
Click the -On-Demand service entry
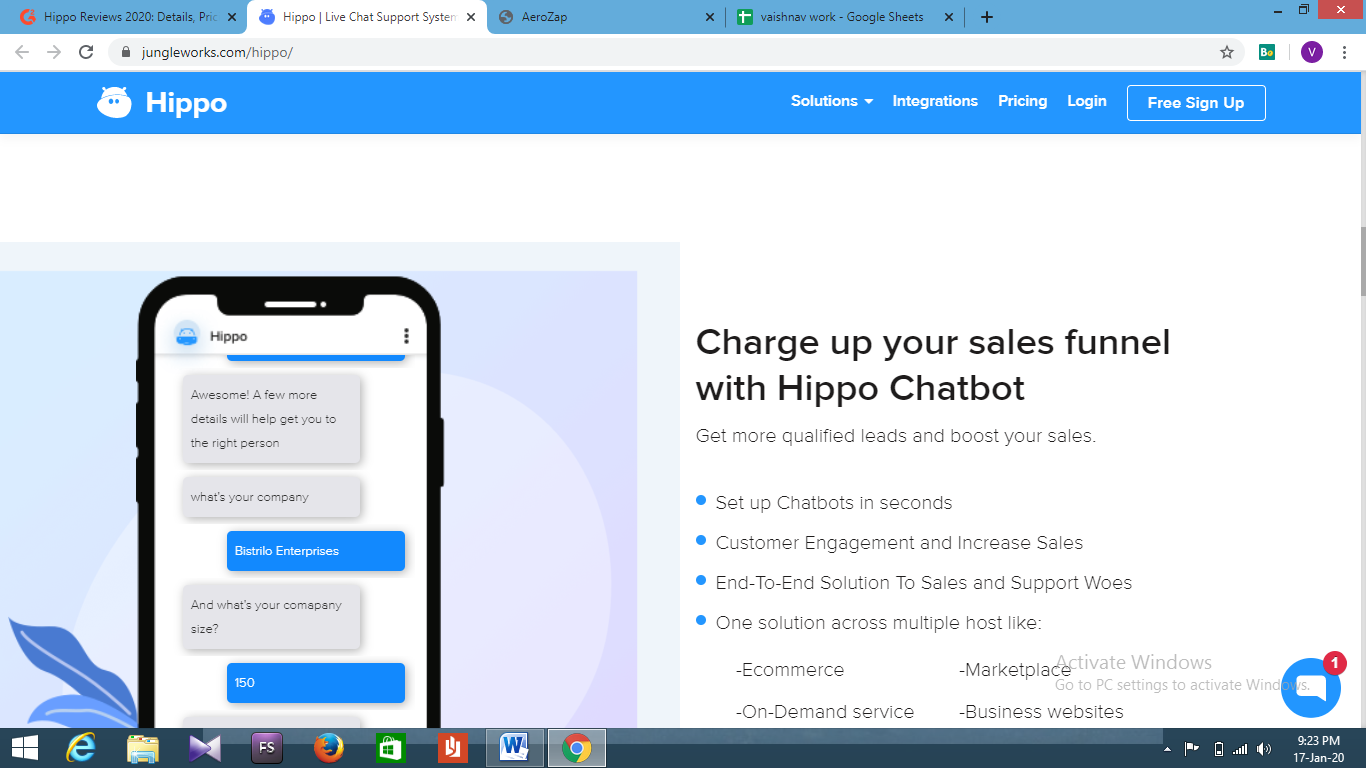[825, 712]
